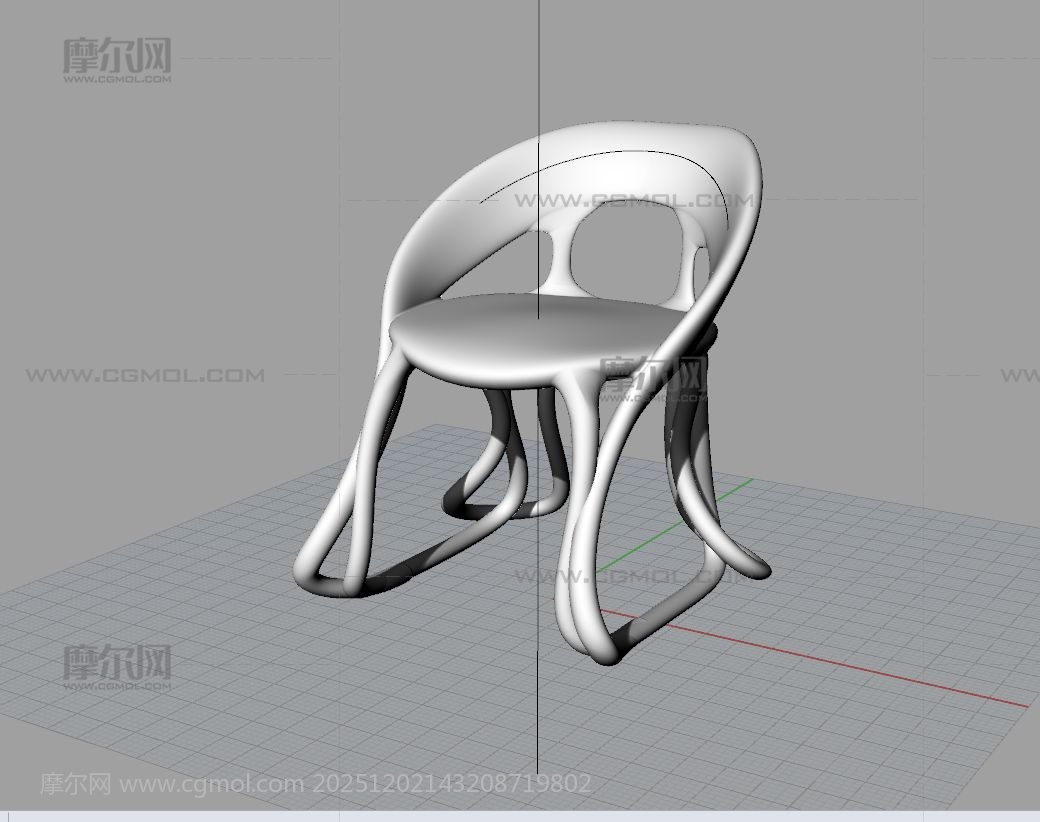
Task: Click the WWW.CGMOL.COM watermark at the left-middle
Action: (x=145, y=376)
